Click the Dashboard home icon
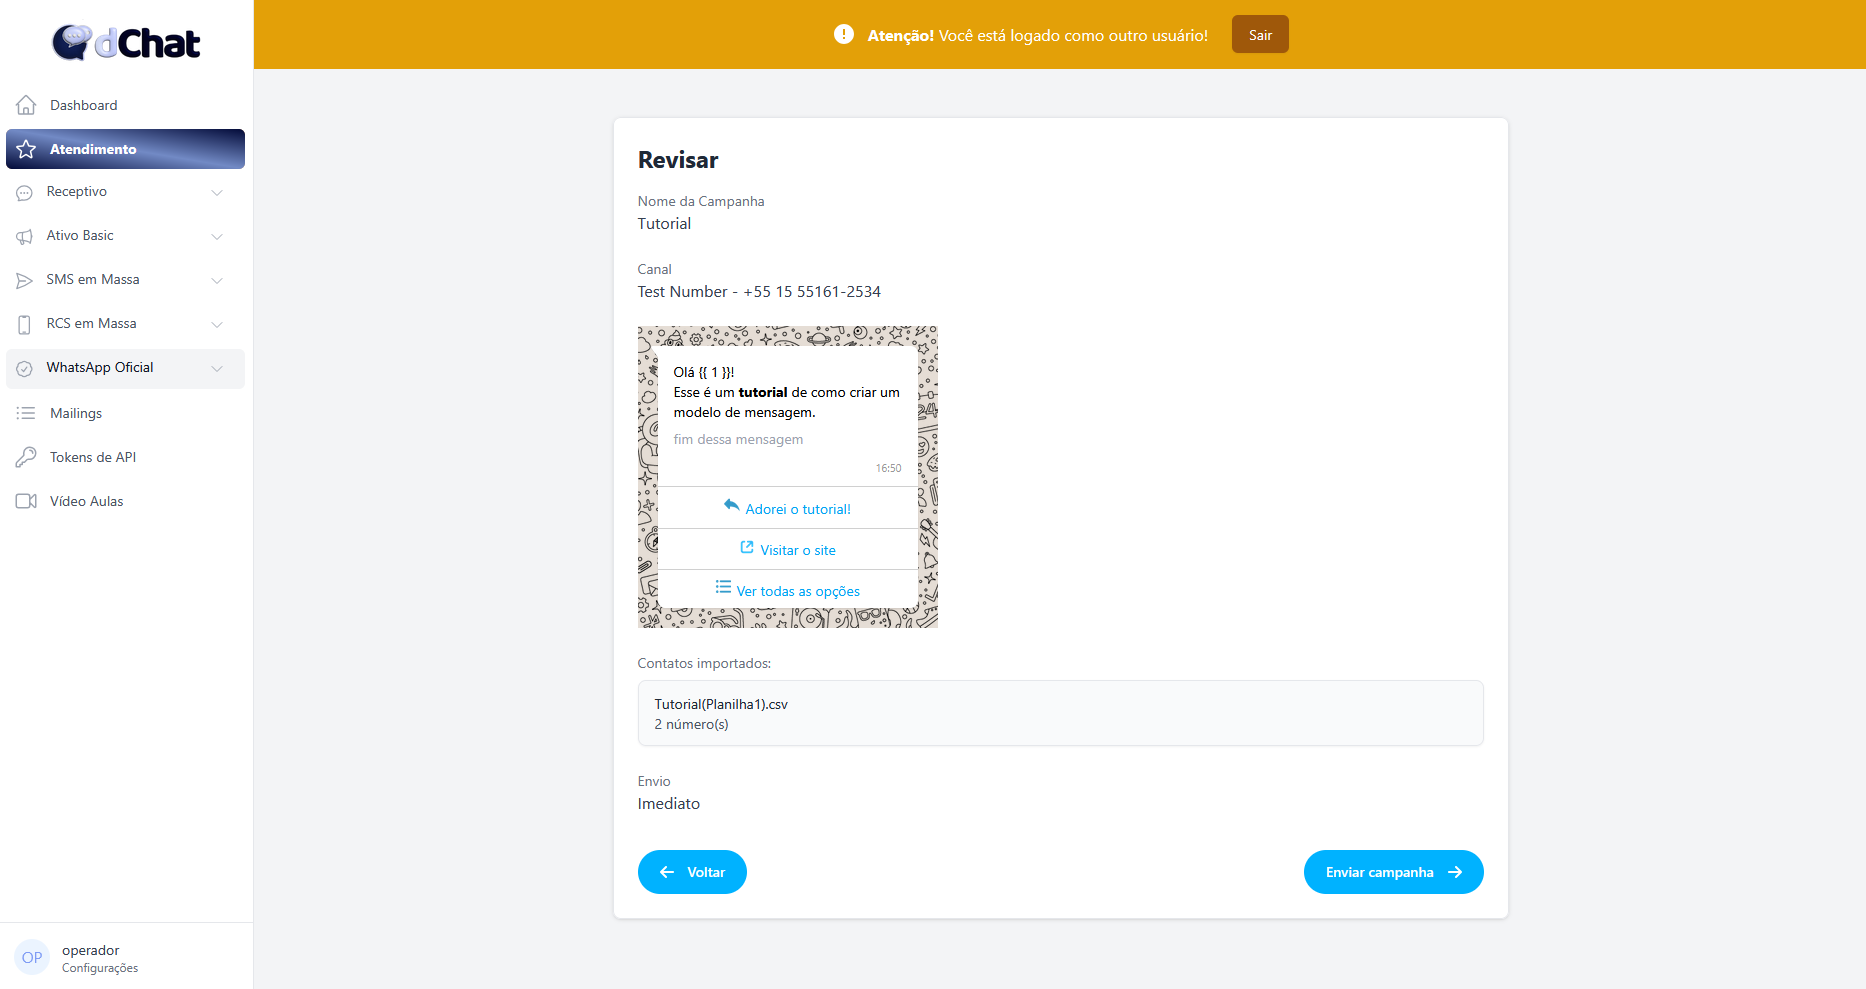This screenshot has width=1866, height=989. pyautogui.click(x=26, y=105)
